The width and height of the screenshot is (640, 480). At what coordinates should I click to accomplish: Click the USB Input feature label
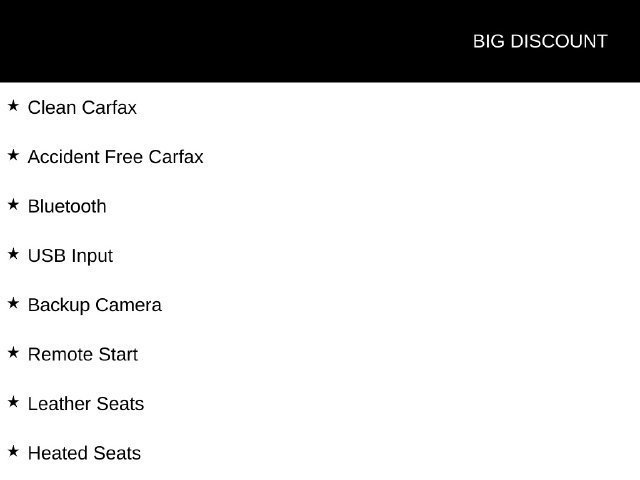pos(70,256)
